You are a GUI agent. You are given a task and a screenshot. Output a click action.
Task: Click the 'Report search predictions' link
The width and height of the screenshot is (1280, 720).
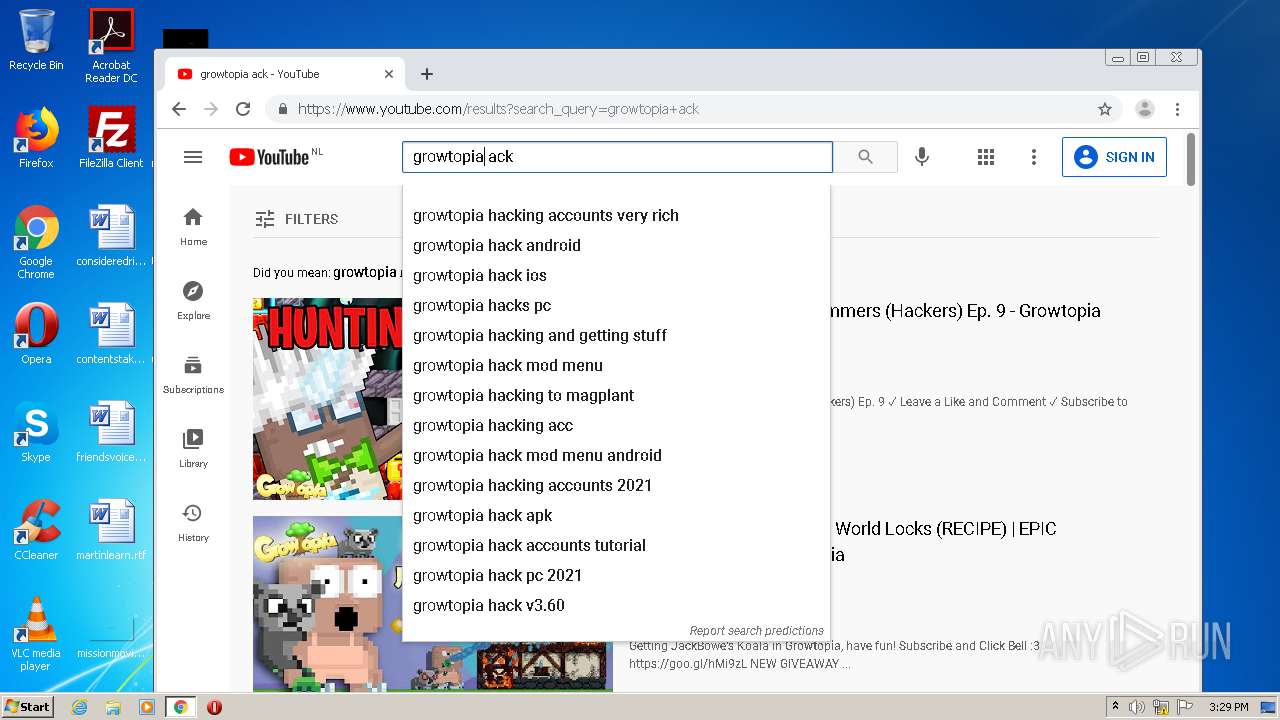[756, 631]
